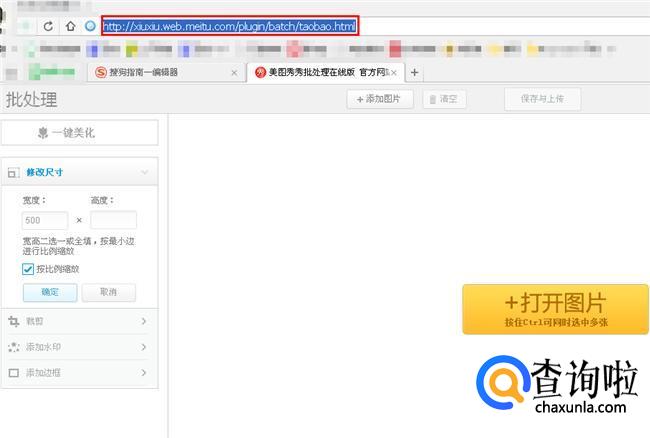This screenshot has height=438, width=650.
Task: Click the browser home icon
Action: pos(69,25)
